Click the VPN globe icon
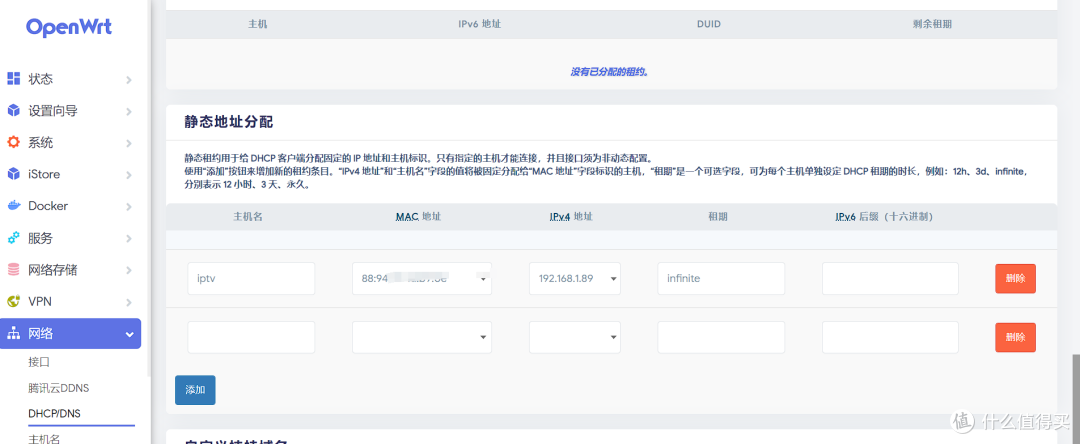Screen dimensions: 1080x444 [x=14, y=302]
